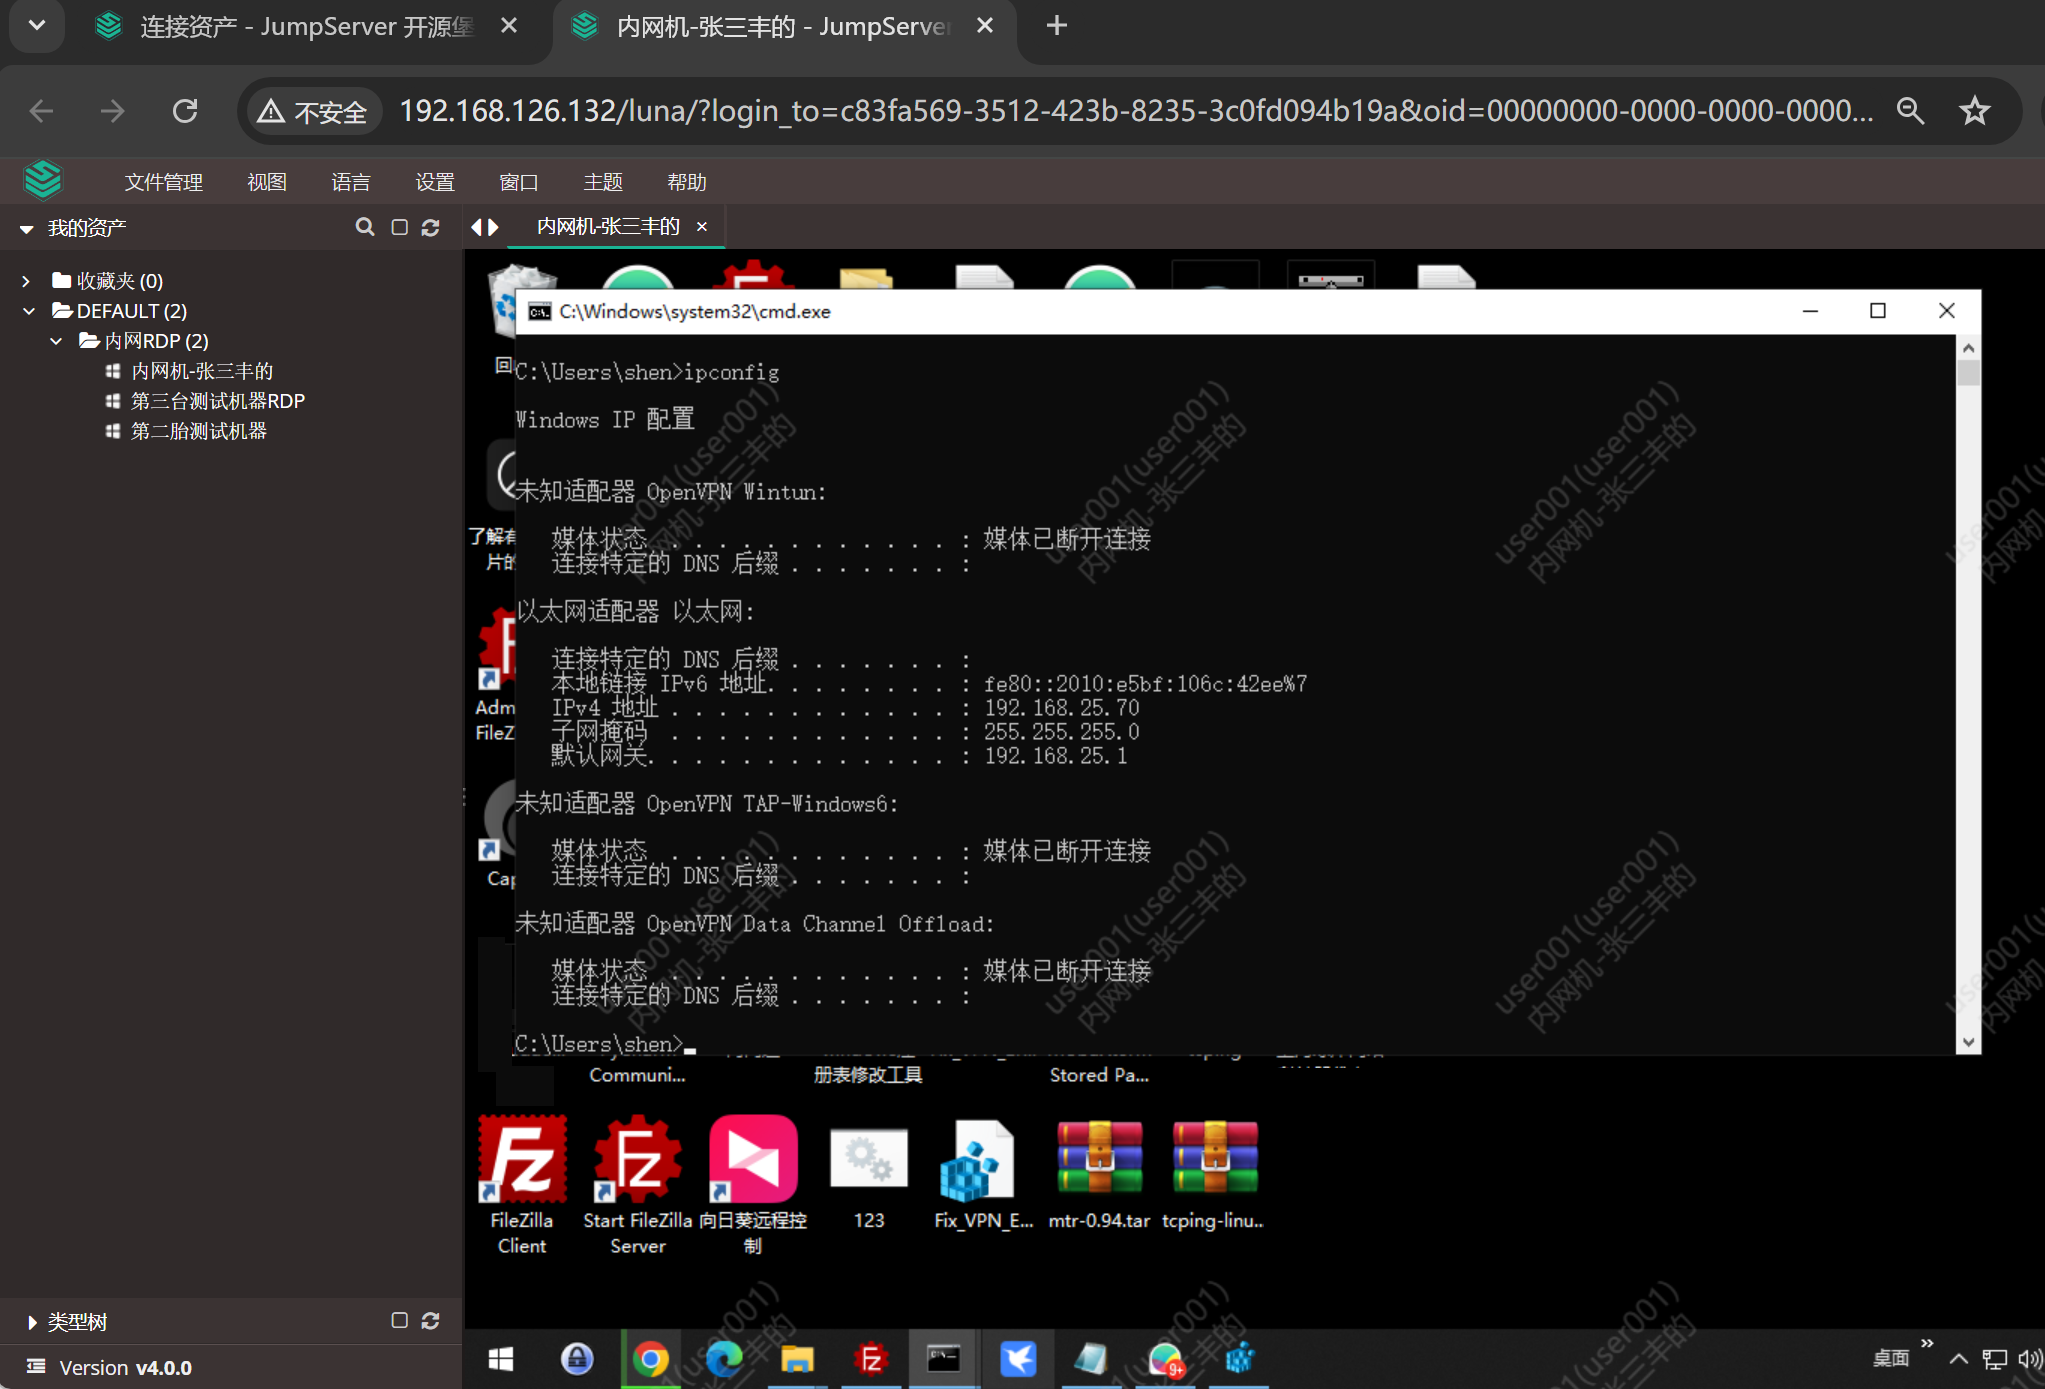Click the JumpServer logo
Viewport: 2045px width, 1389px height.
point(43,180)
